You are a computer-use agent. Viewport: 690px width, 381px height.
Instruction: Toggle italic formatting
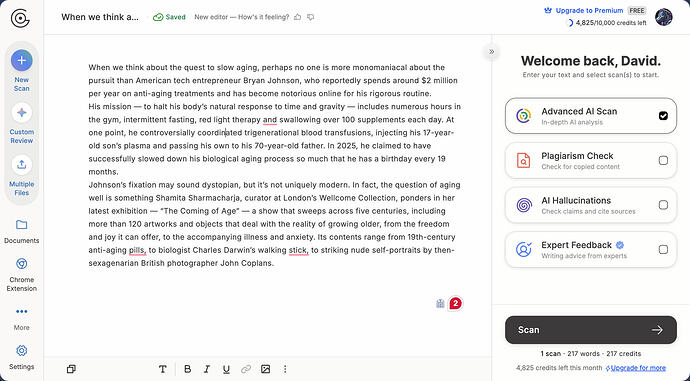pos(207,369)
